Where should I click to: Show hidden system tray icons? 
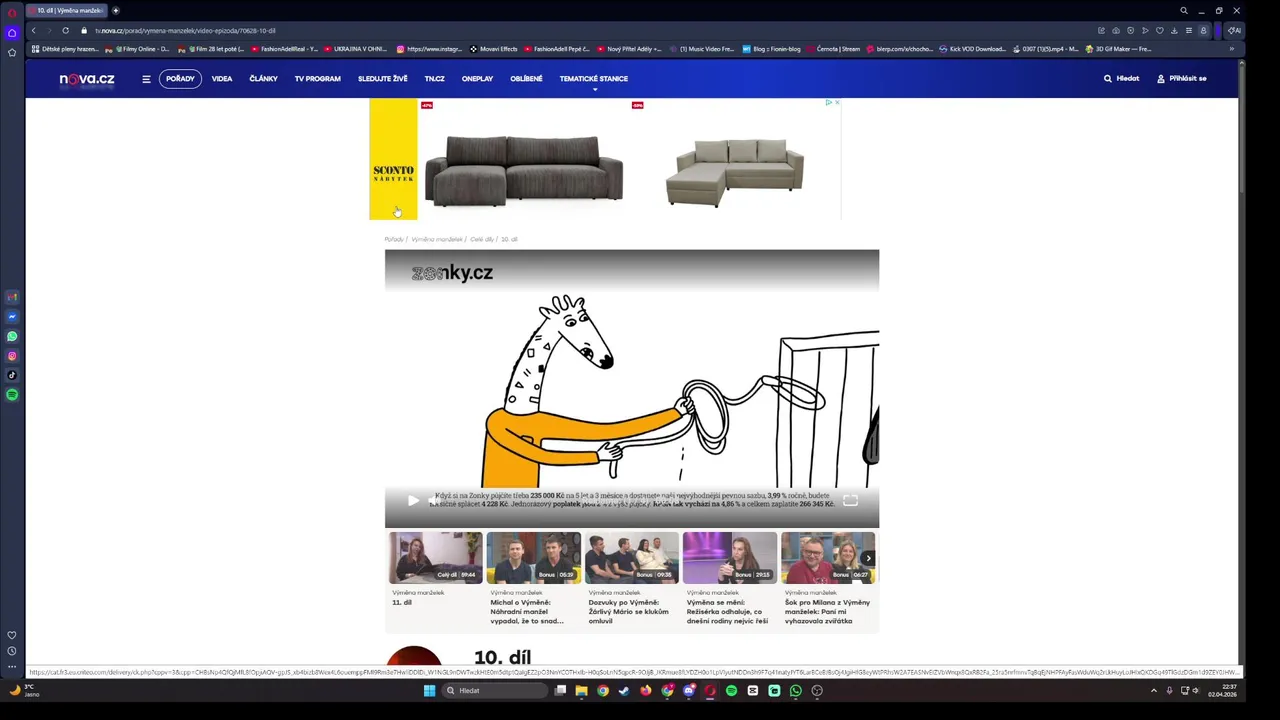click(1154, 691)
